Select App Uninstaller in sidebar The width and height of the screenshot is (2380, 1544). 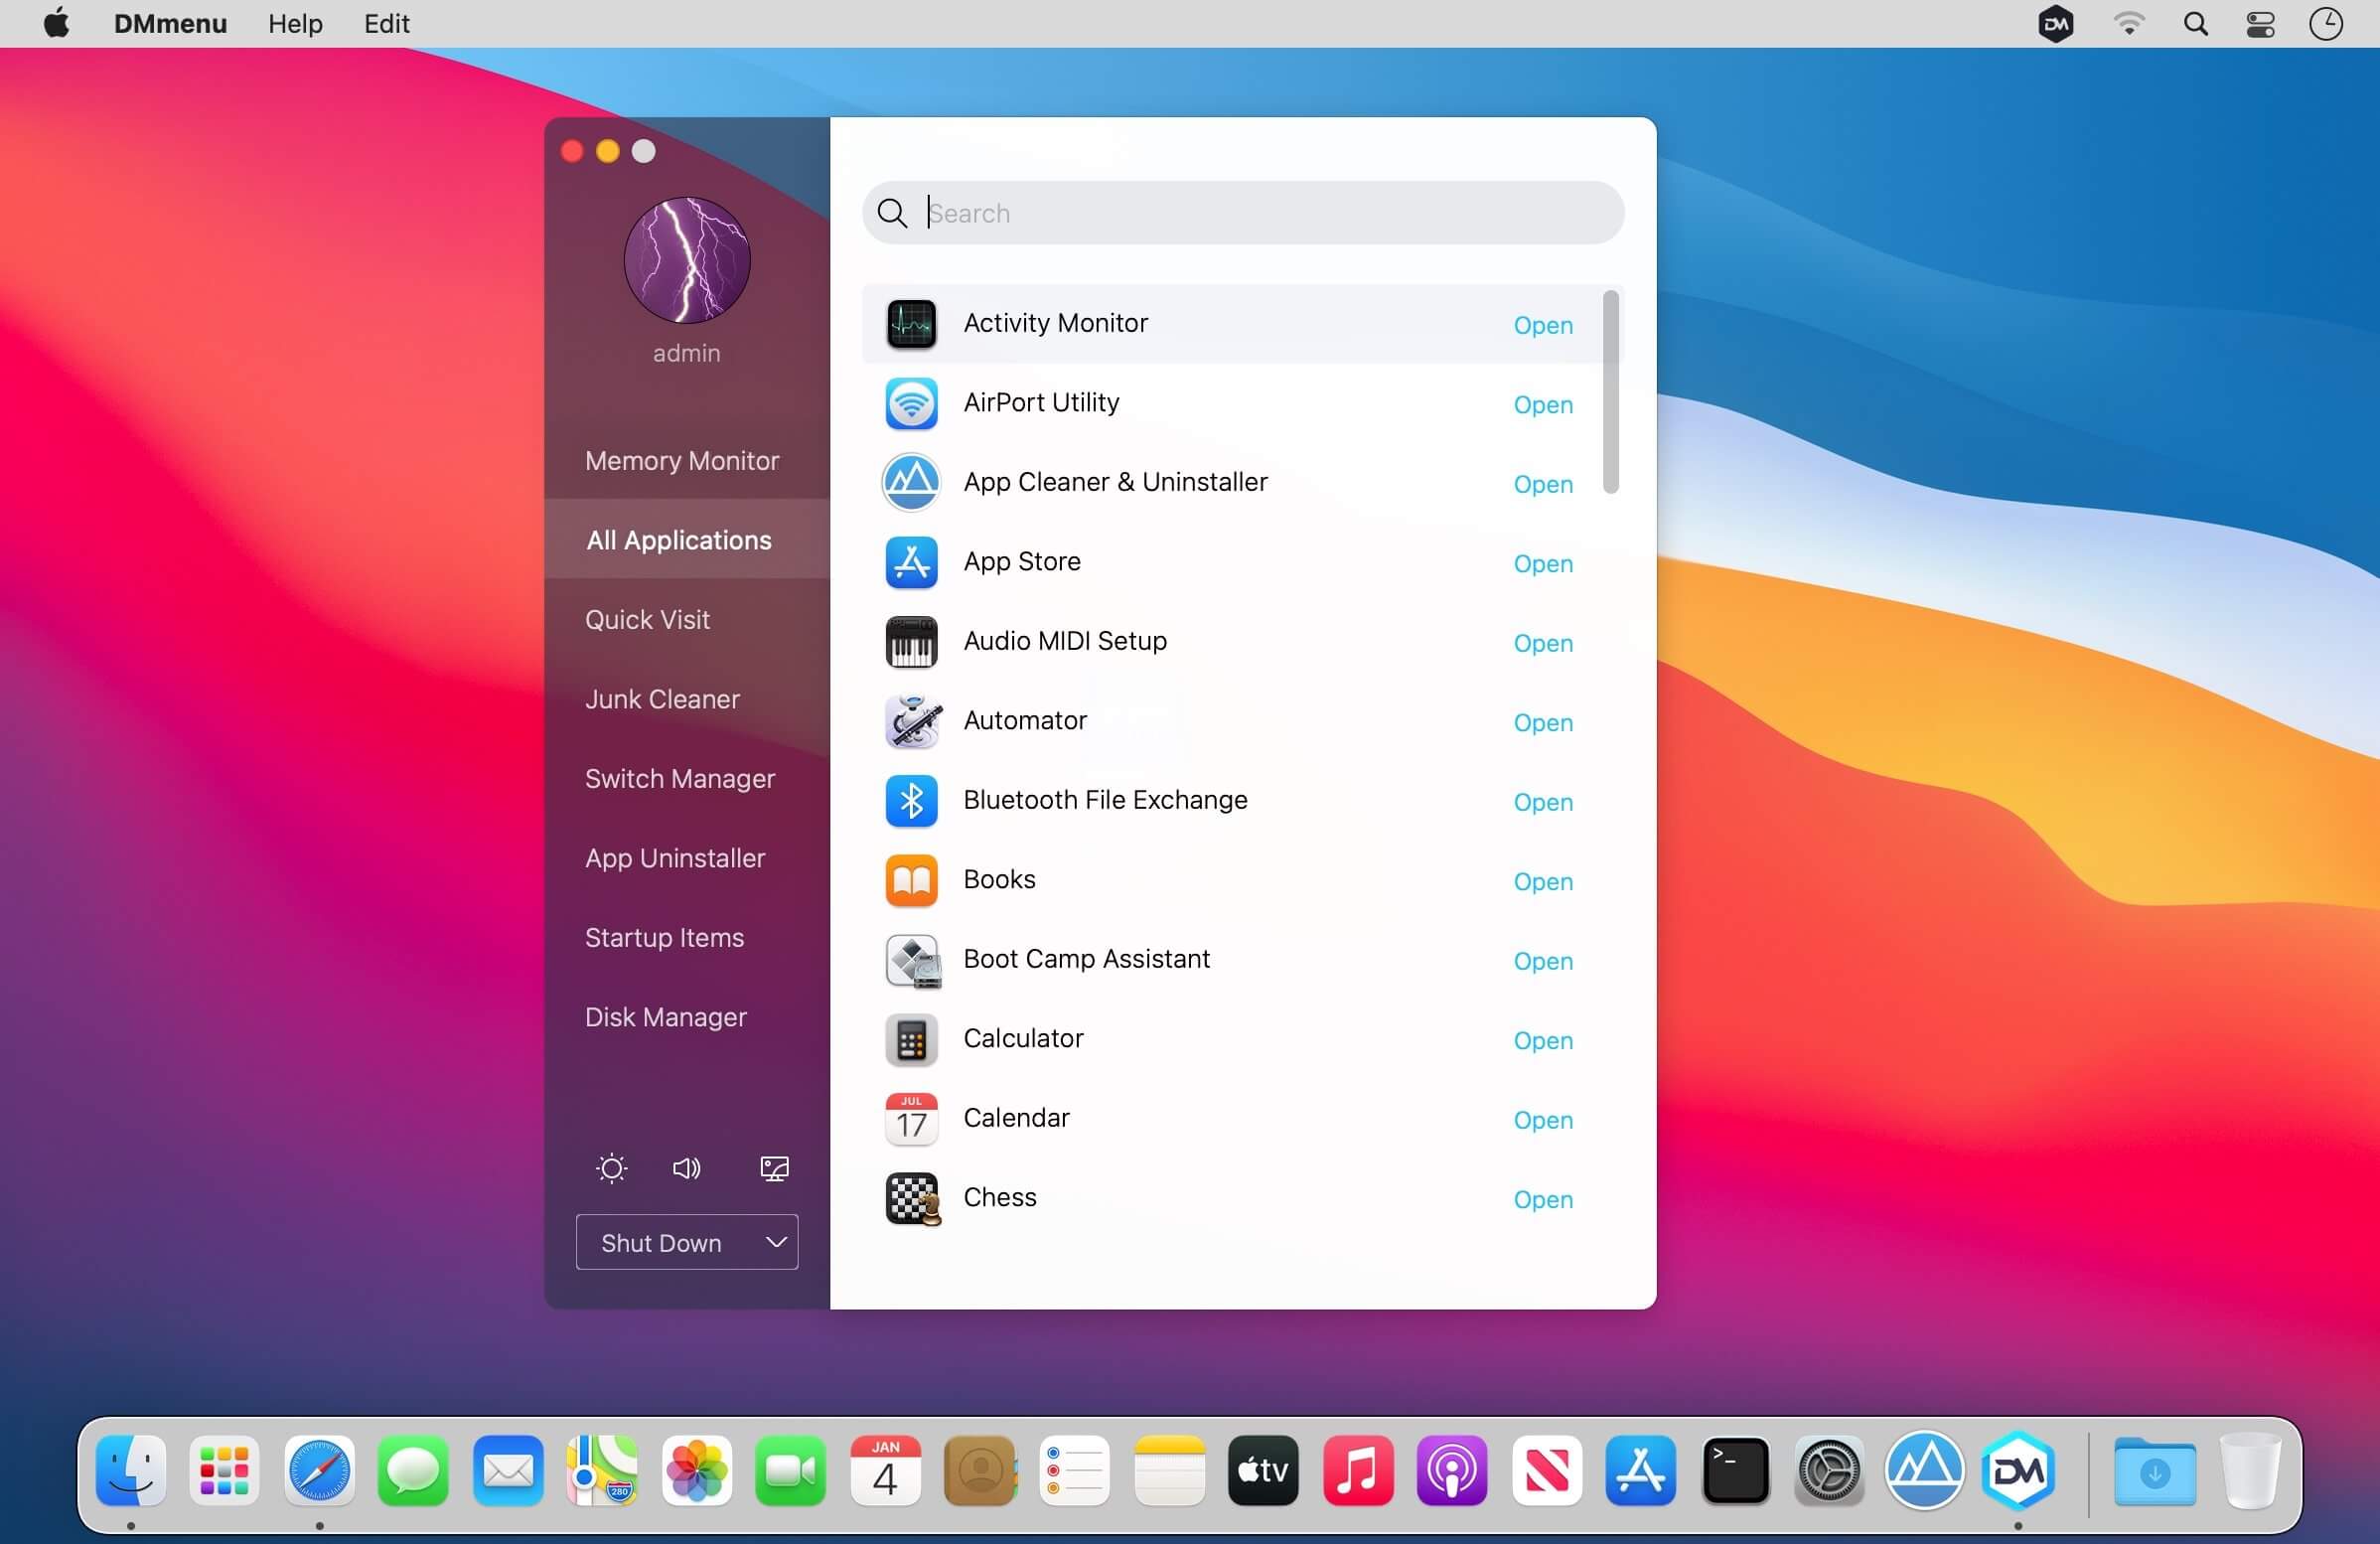pos(687,858)
